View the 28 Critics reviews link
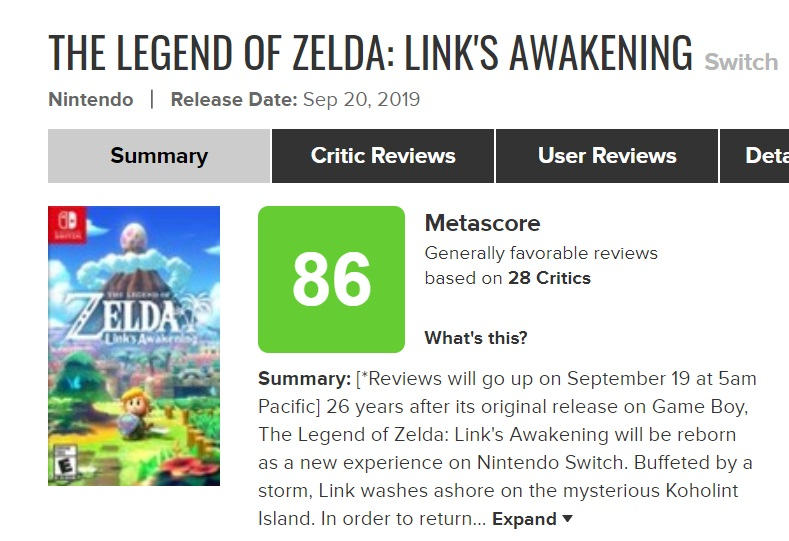Screen dimensions: 789x541 549,278
